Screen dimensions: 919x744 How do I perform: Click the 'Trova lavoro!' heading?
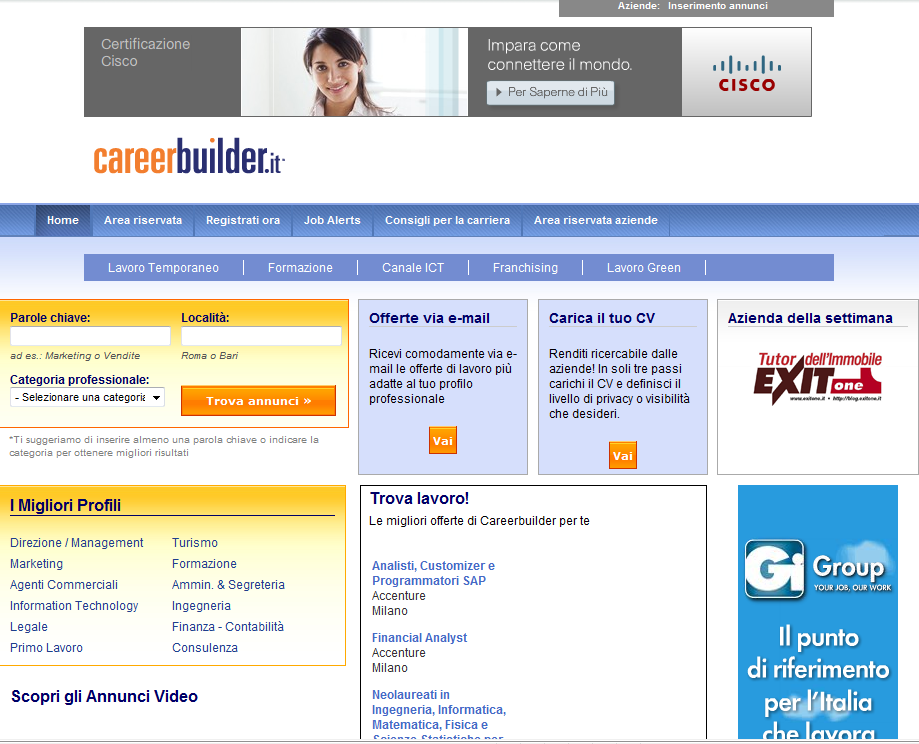(419, 498)
